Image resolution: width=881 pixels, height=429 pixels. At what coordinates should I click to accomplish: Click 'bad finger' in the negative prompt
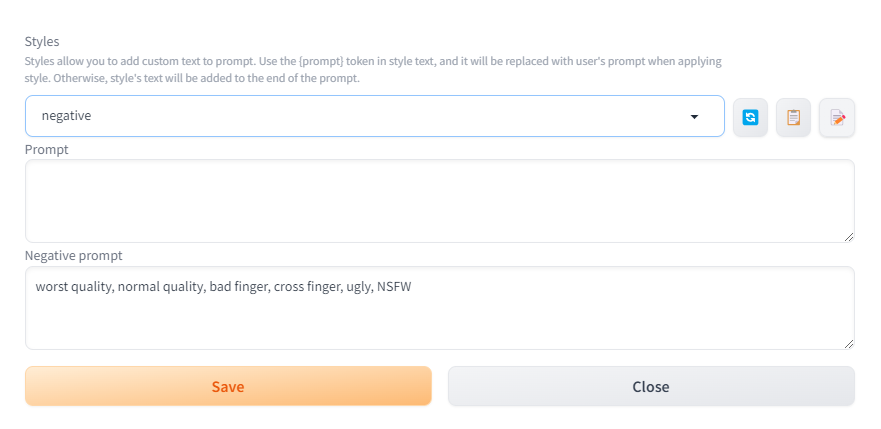click(238, 287)
